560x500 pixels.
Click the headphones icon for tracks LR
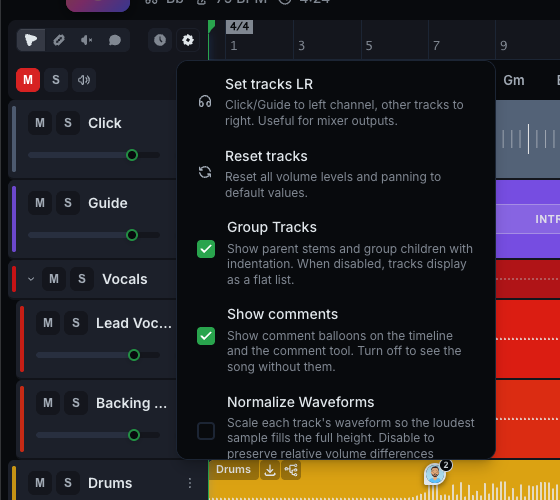pos(205,101)
